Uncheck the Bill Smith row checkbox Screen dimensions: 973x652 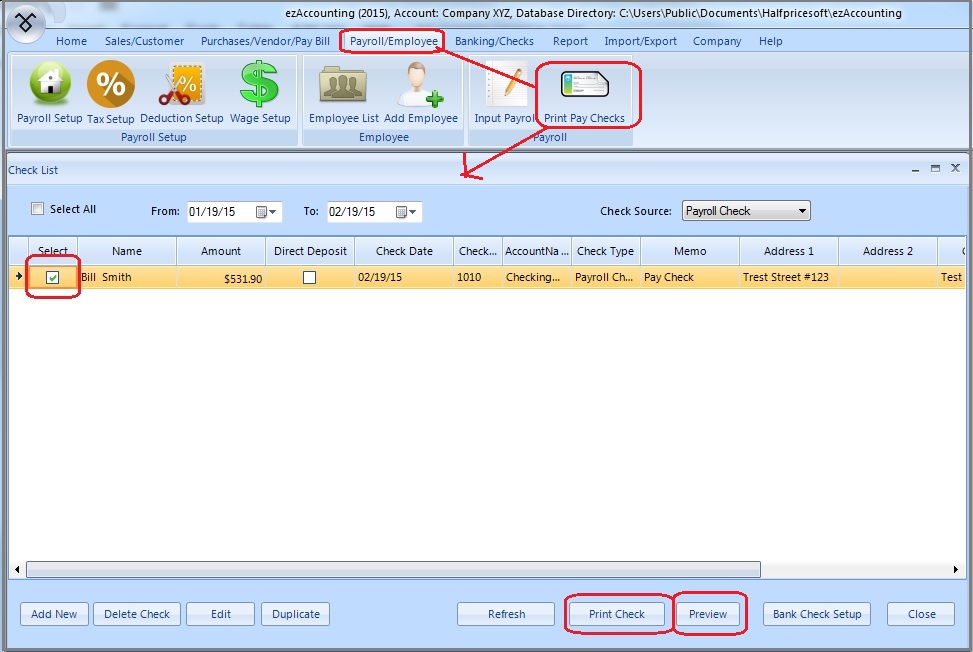[x=53, y=278]
